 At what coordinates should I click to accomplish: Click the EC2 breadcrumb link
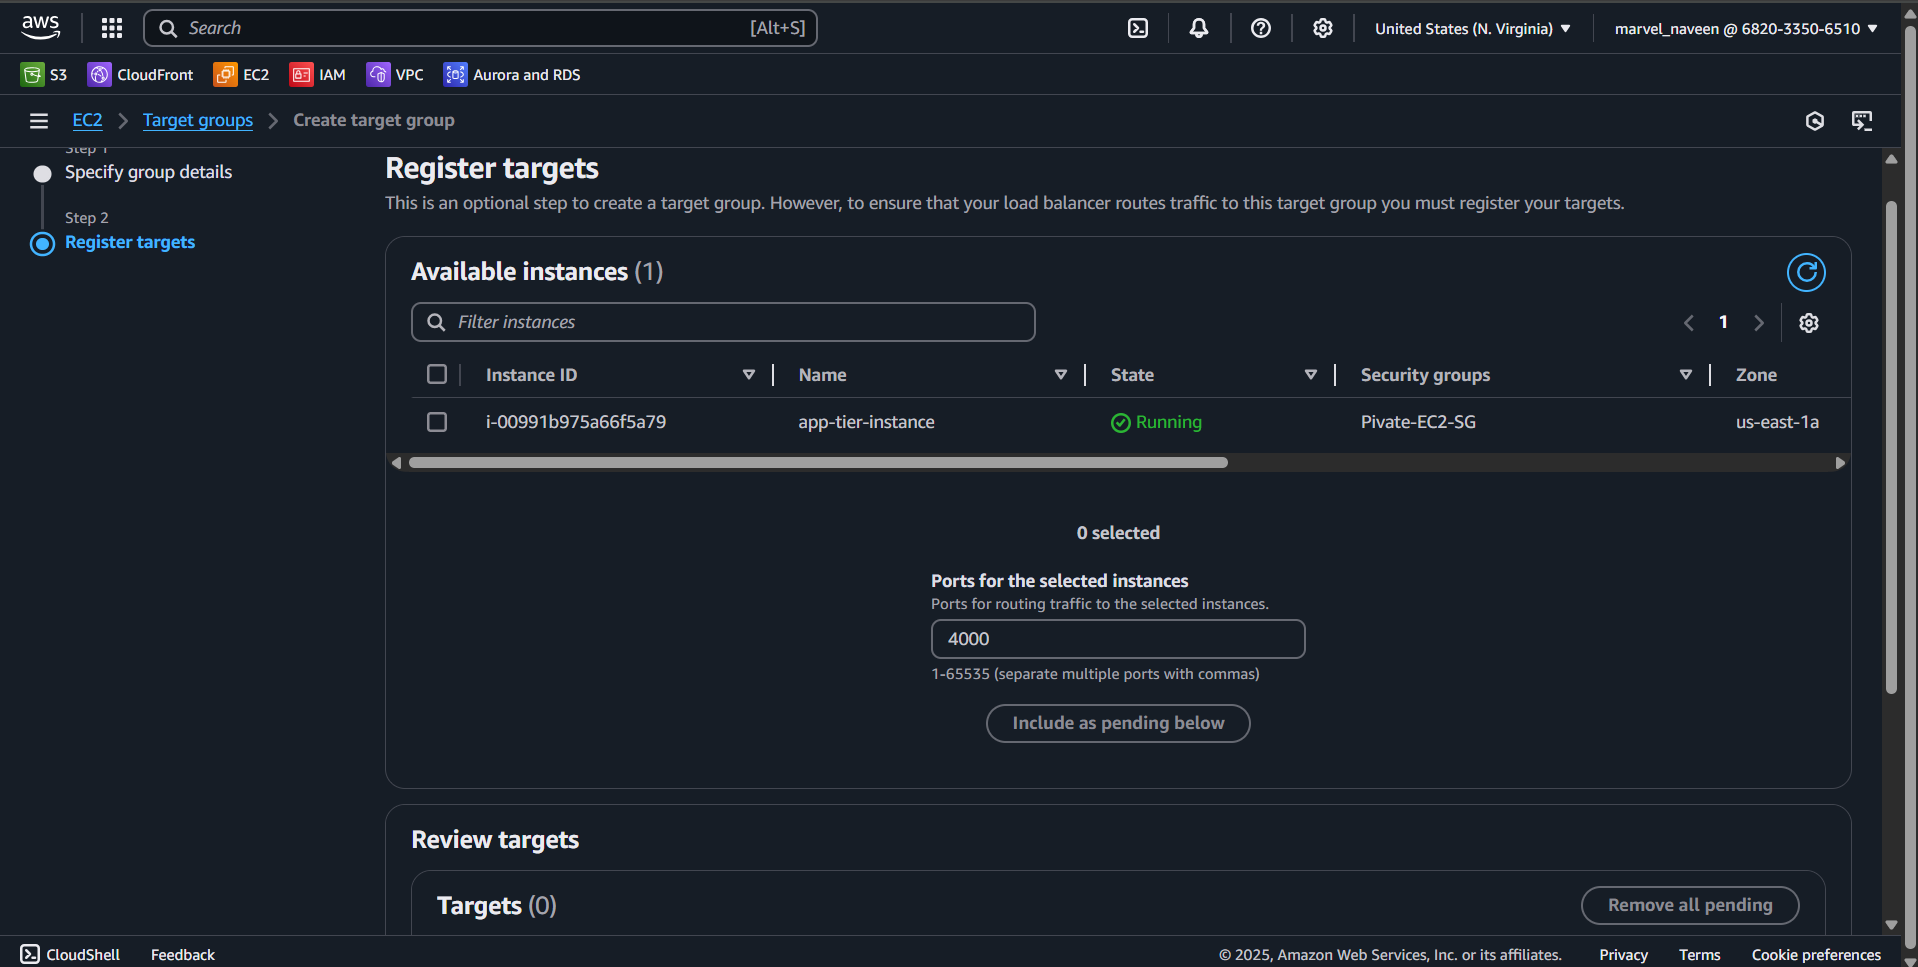(x=87, y=120)
